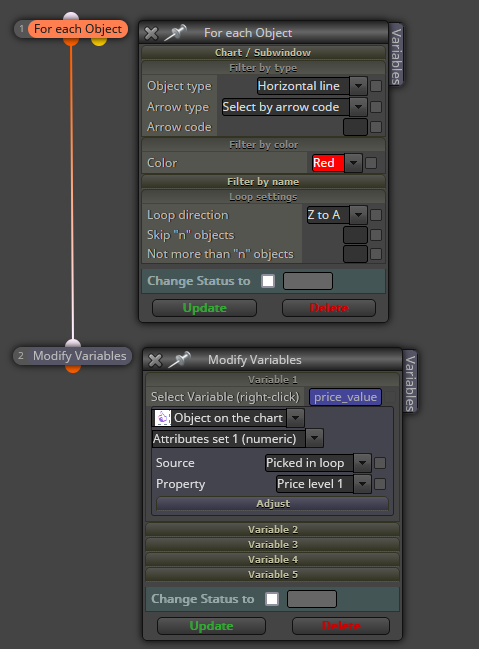The width and height of the screenshot is (479, 649).
Task: Toggle checkbox next to Skip "n" objects
Action: [x=376, y=235]
